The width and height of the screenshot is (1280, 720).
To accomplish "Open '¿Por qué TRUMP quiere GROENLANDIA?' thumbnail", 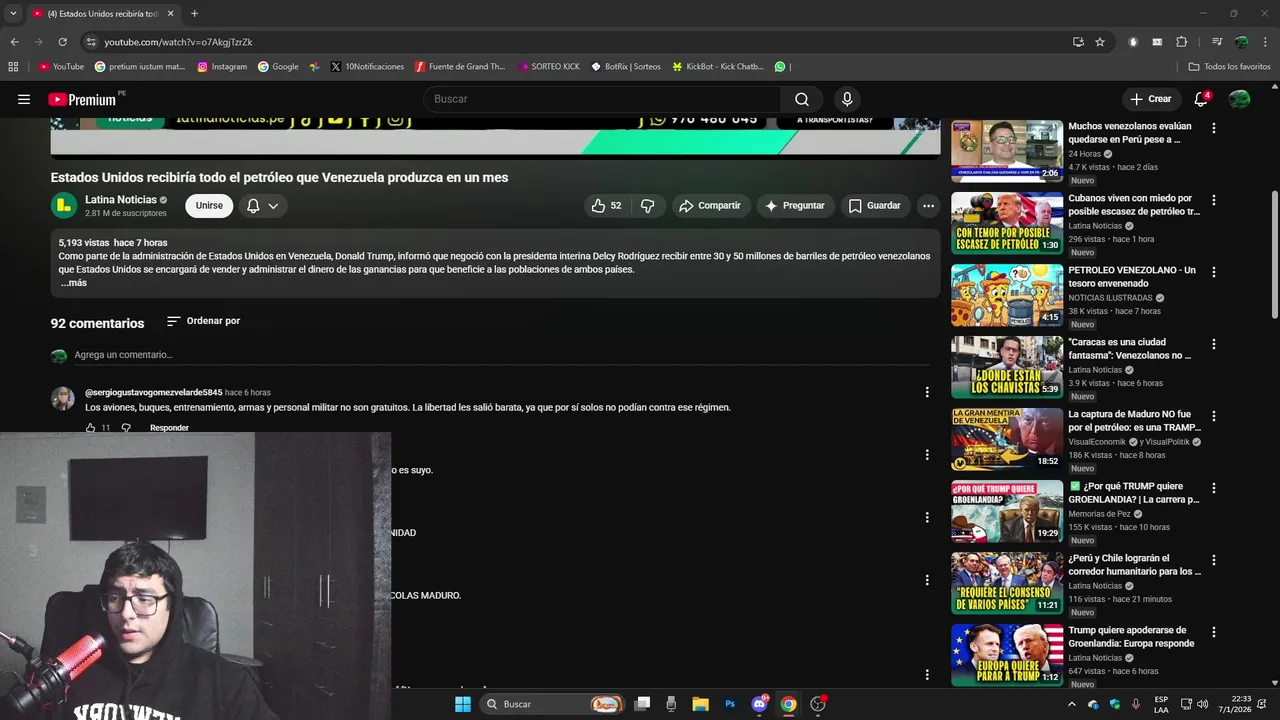I will click(1007, 511).
